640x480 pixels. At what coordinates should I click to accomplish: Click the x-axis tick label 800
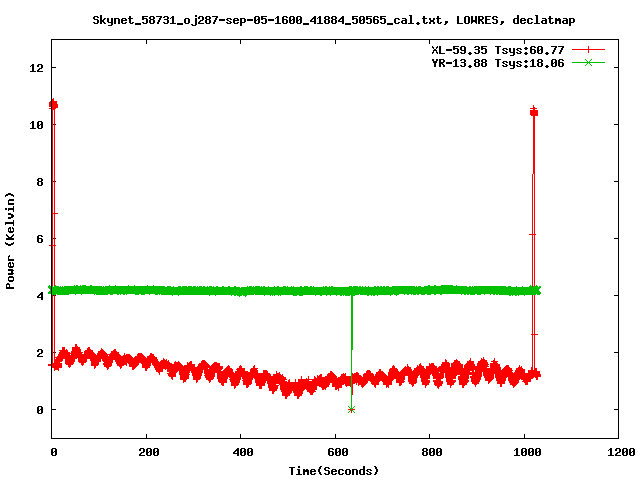432,452
